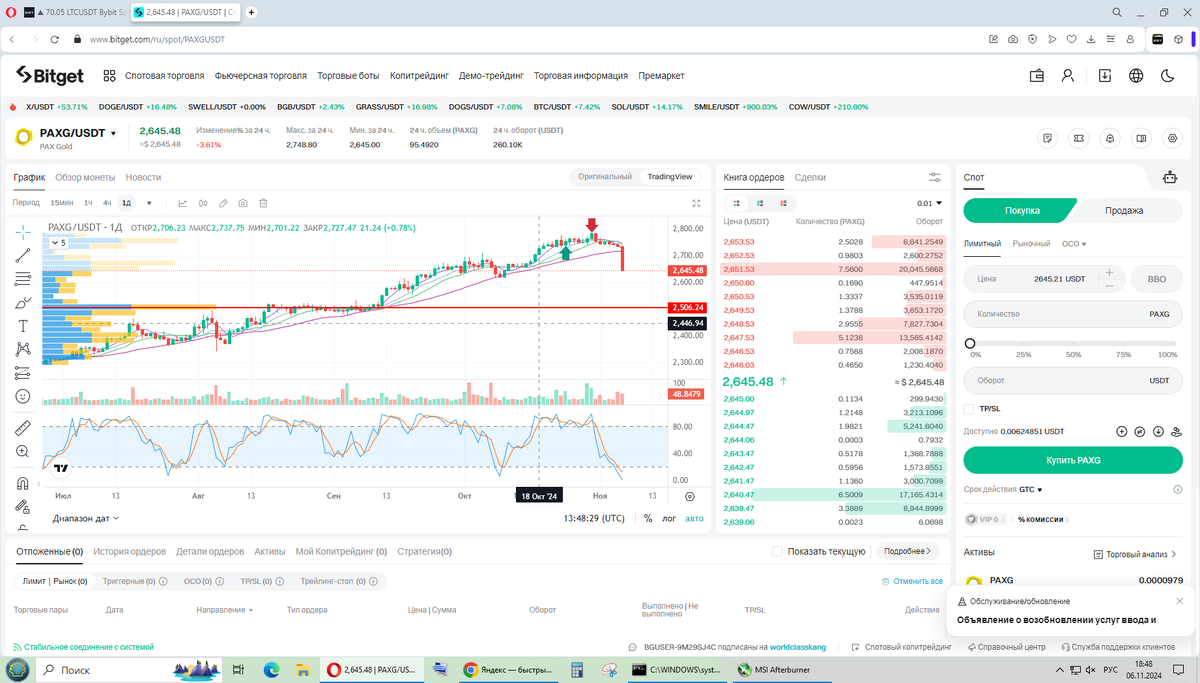Show only asks in order book
1200x683 pixels.
pyautogui.click(x=784, y=203)
